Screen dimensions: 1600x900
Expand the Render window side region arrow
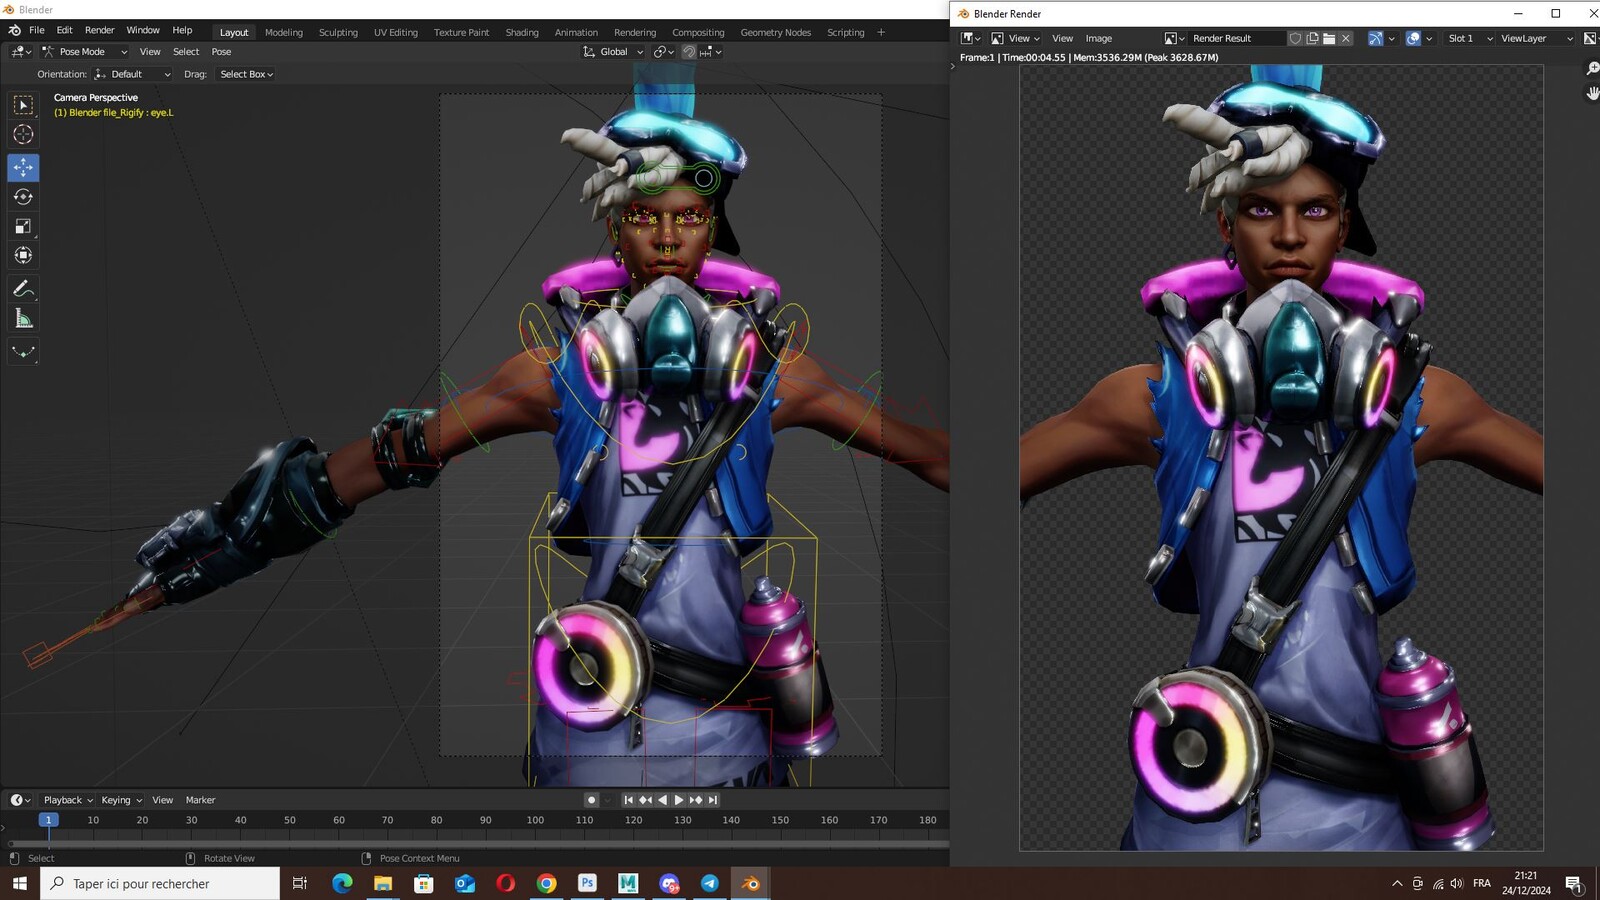[x=953, y=66]
